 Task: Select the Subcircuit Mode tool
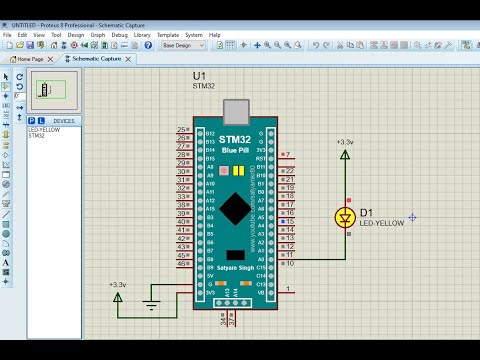point(6,134)
